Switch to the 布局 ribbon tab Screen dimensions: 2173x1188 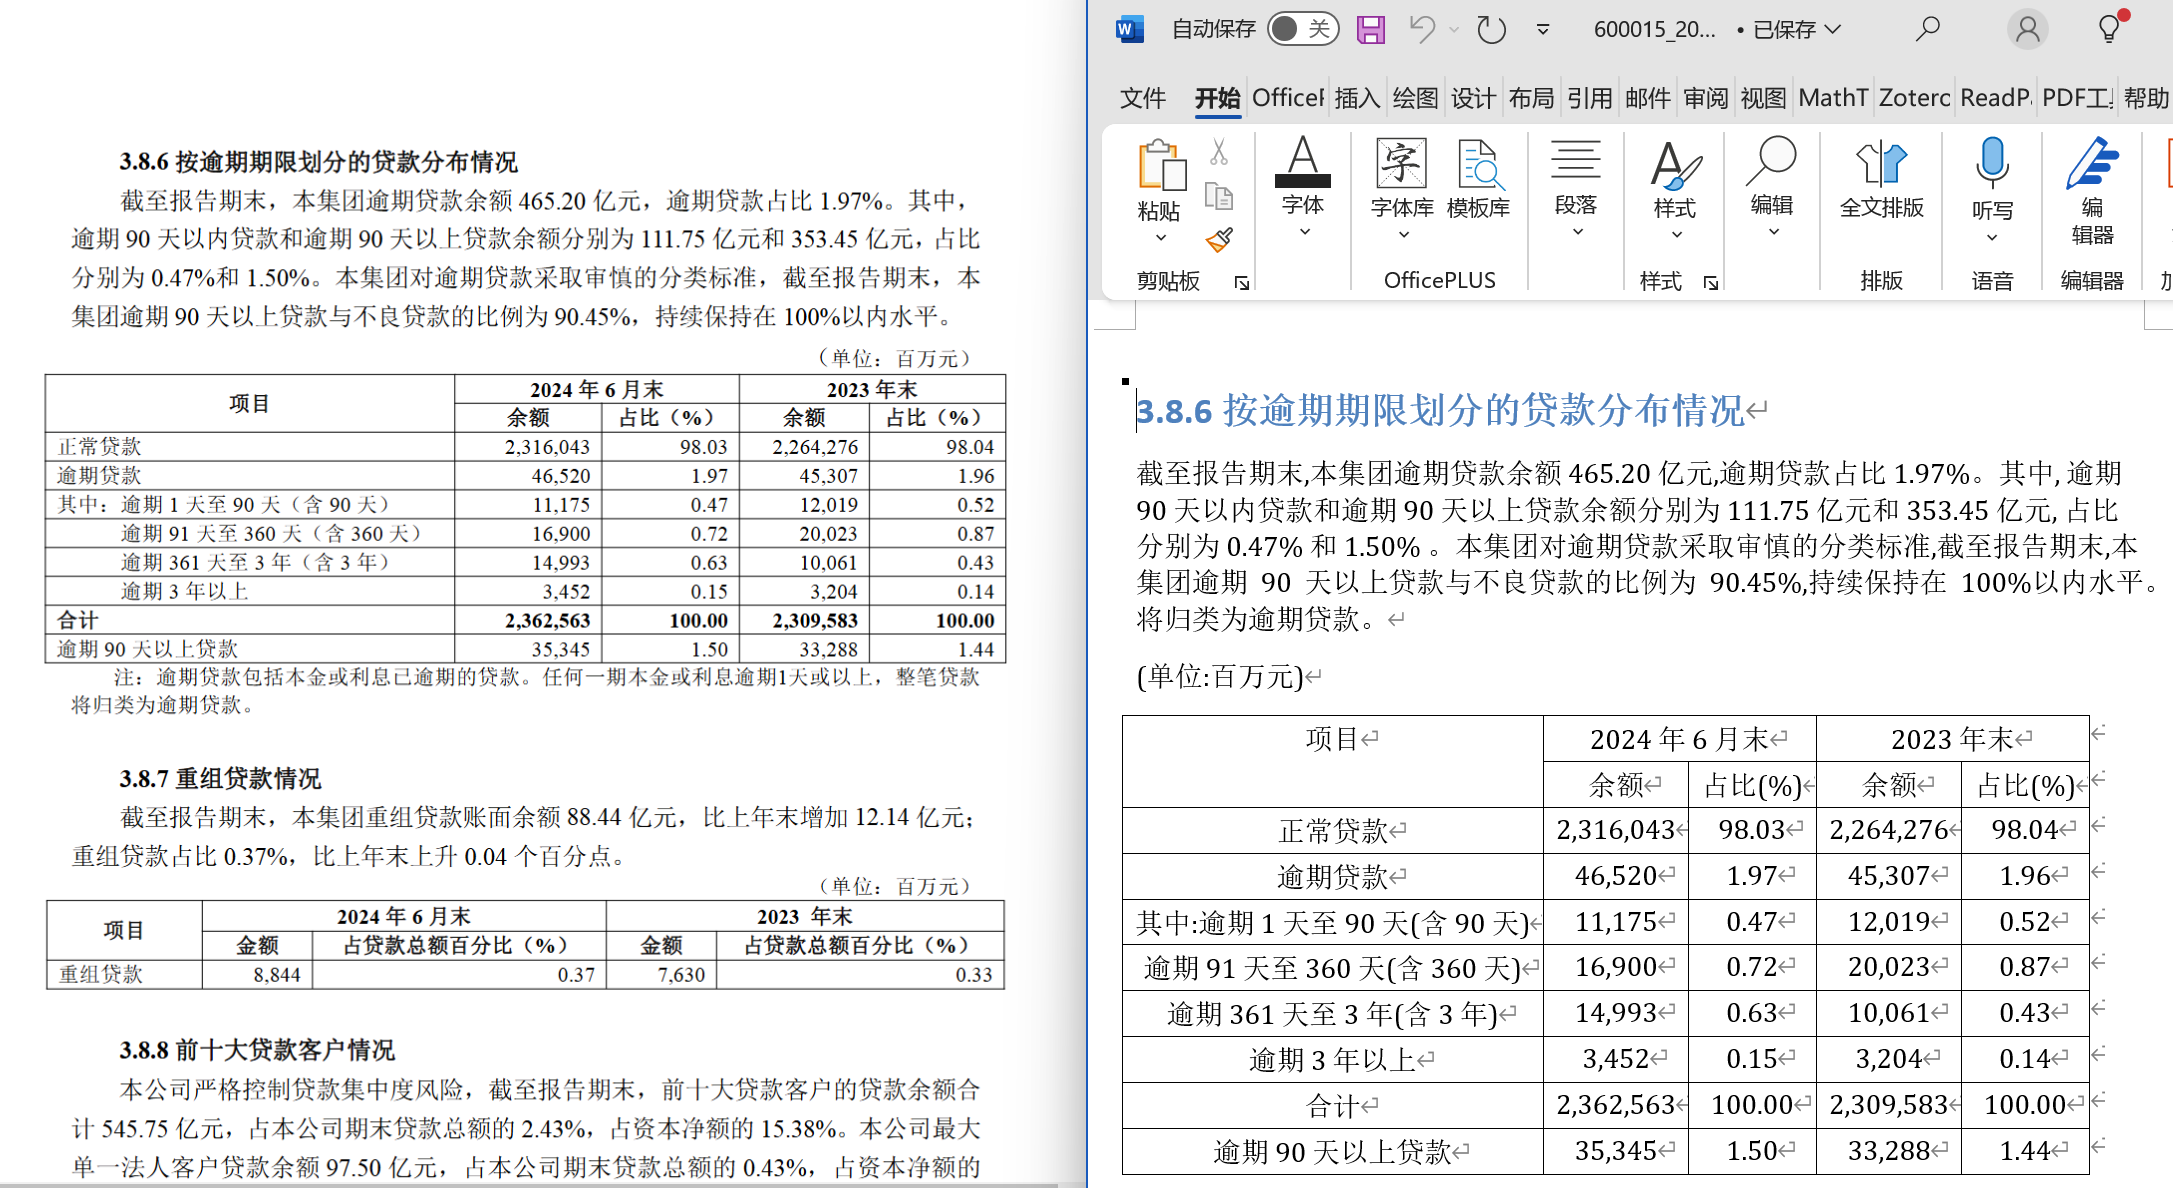[x=1531, y=98]
